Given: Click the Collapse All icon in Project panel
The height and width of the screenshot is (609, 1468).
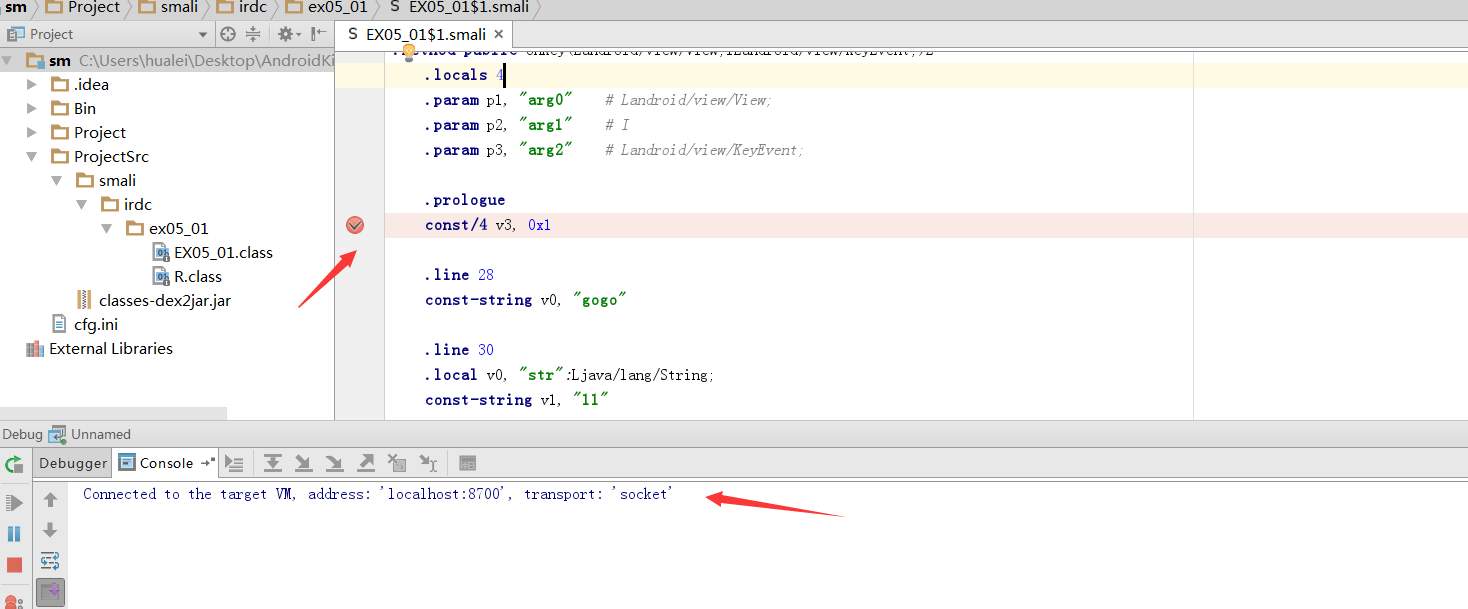Looking at the screenshot, I should point(253,34).
